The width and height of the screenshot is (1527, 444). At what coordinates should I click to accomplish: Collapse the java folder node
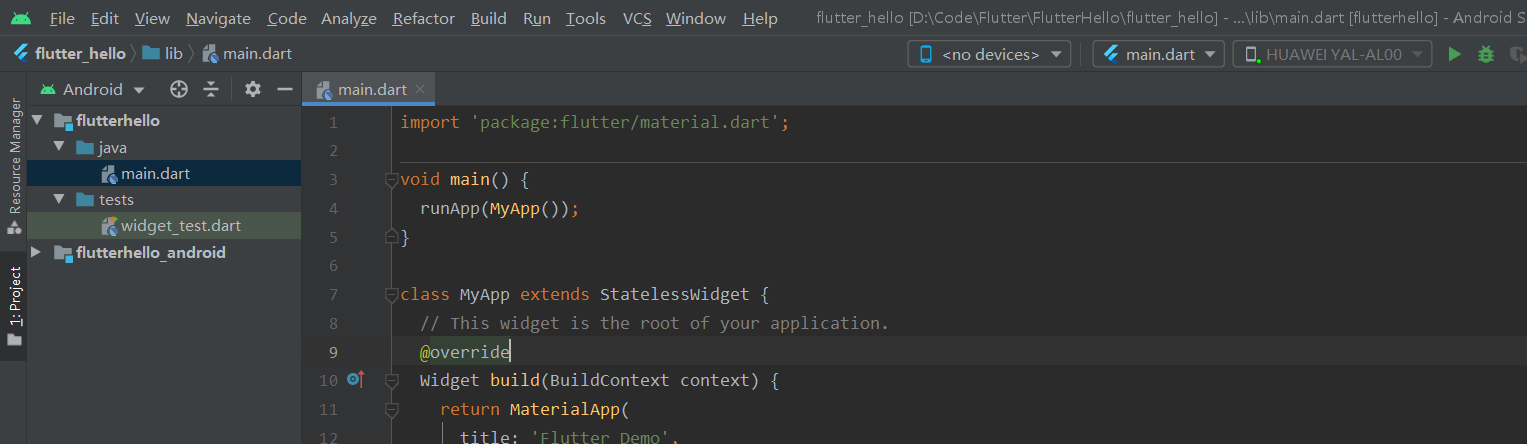pyautogui.click(x=59, y=147)
